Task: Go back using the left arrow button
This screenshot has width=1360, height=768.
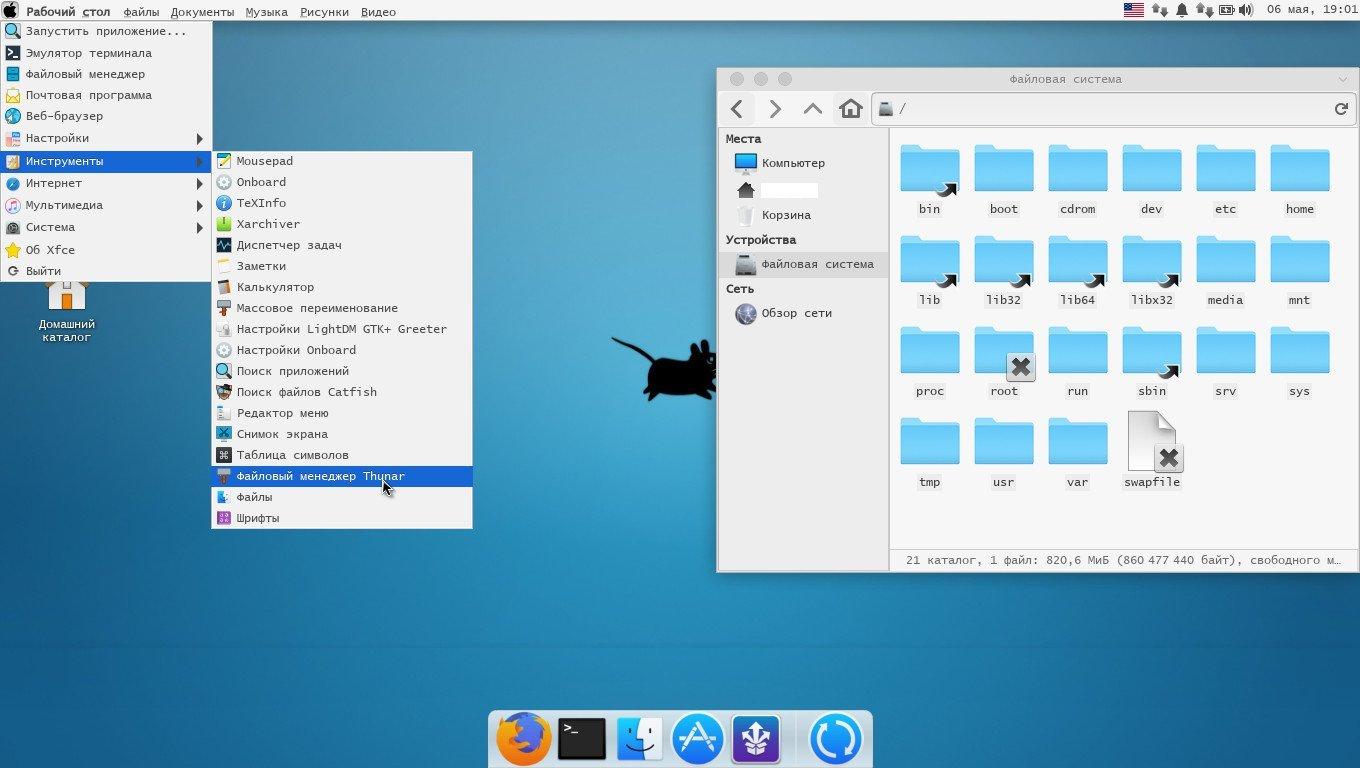Action: click(x=737, y=109)
